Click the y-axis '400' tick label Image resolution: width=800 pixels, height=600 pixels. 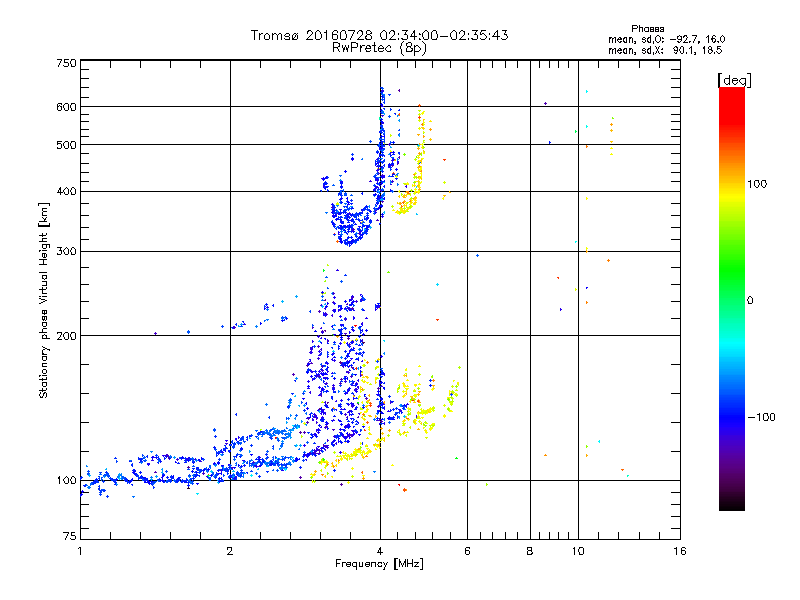[66, 192]
